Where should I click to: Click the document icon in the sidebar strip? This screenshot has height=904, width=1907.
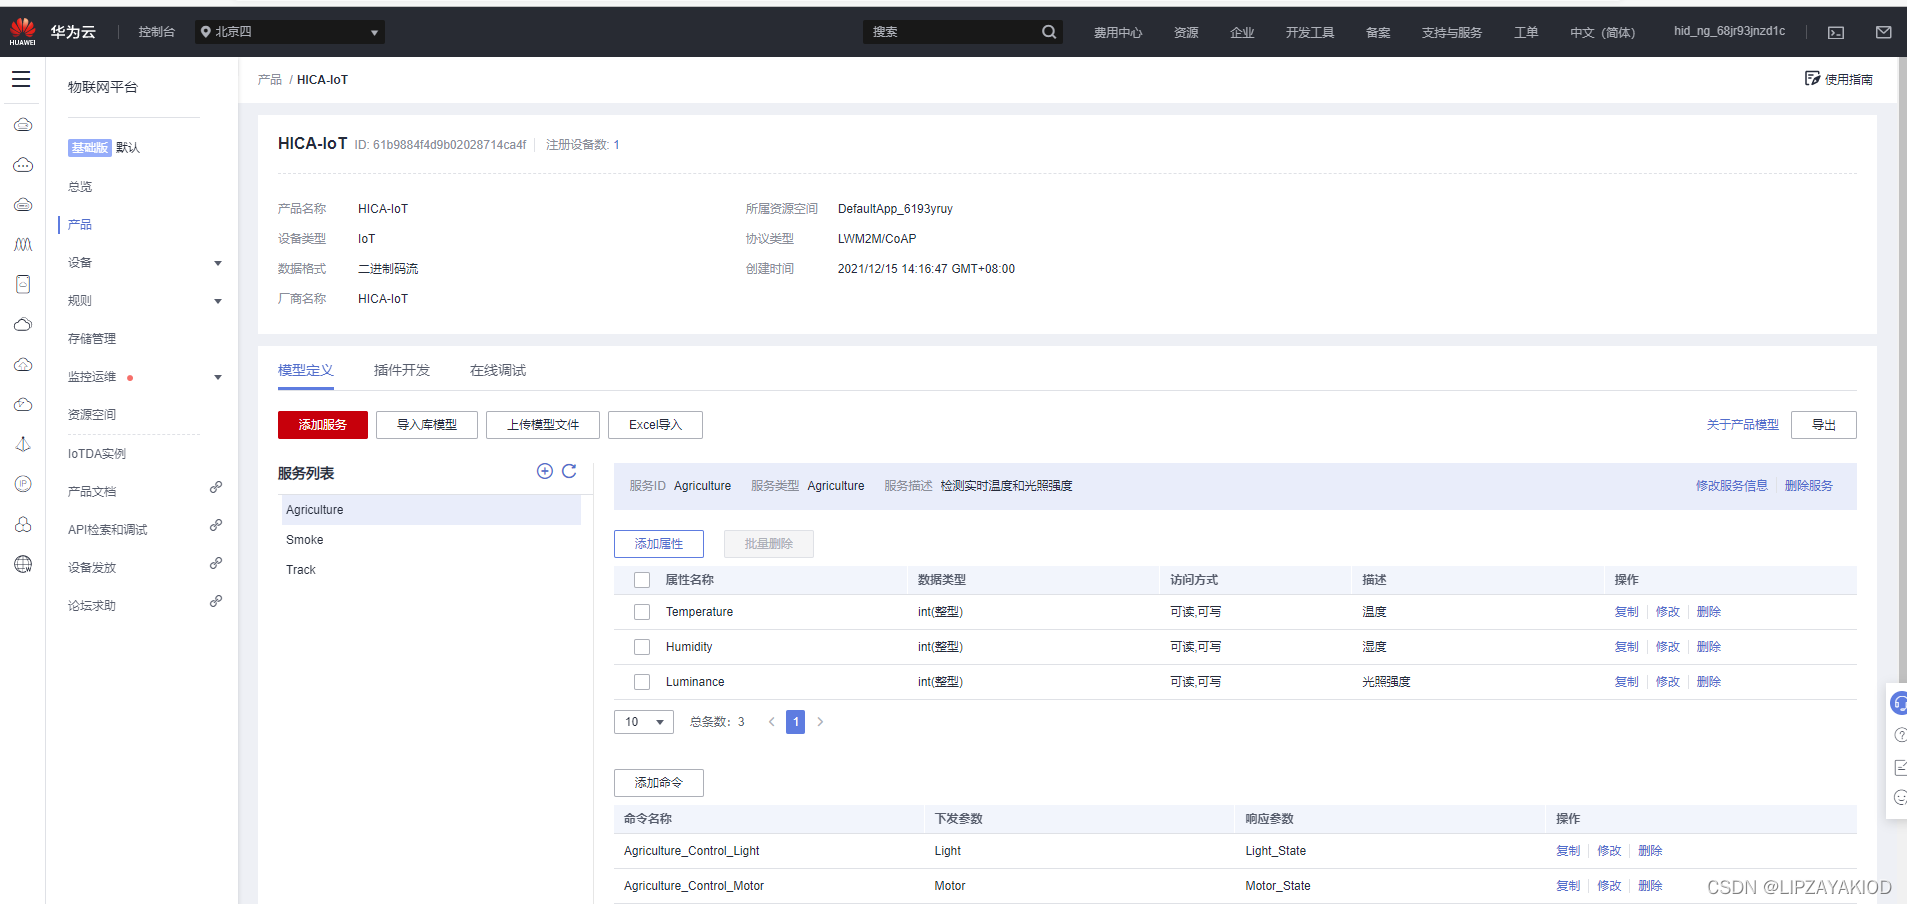(x=23, y=284)
